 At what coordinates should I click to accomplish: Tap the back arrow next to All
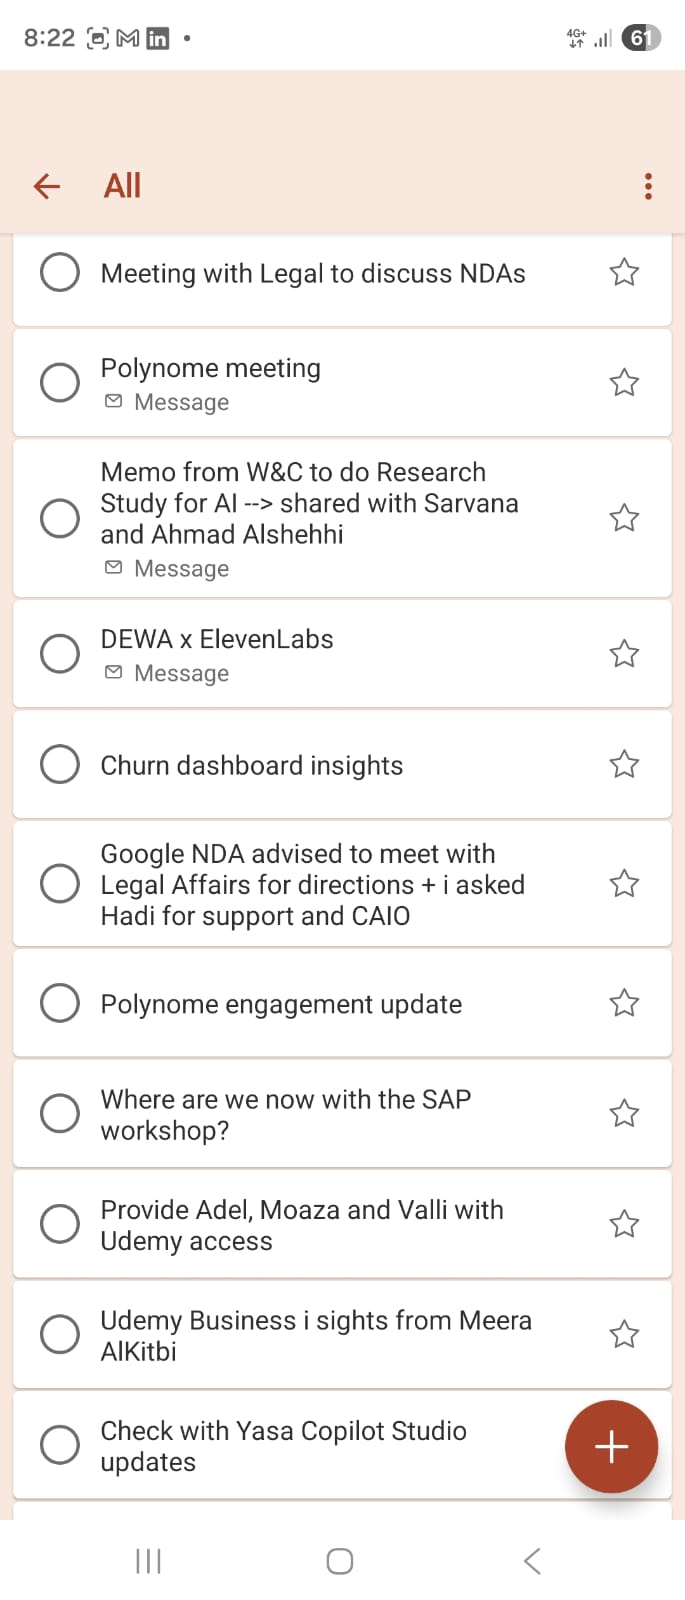click(x=47, y=186)
